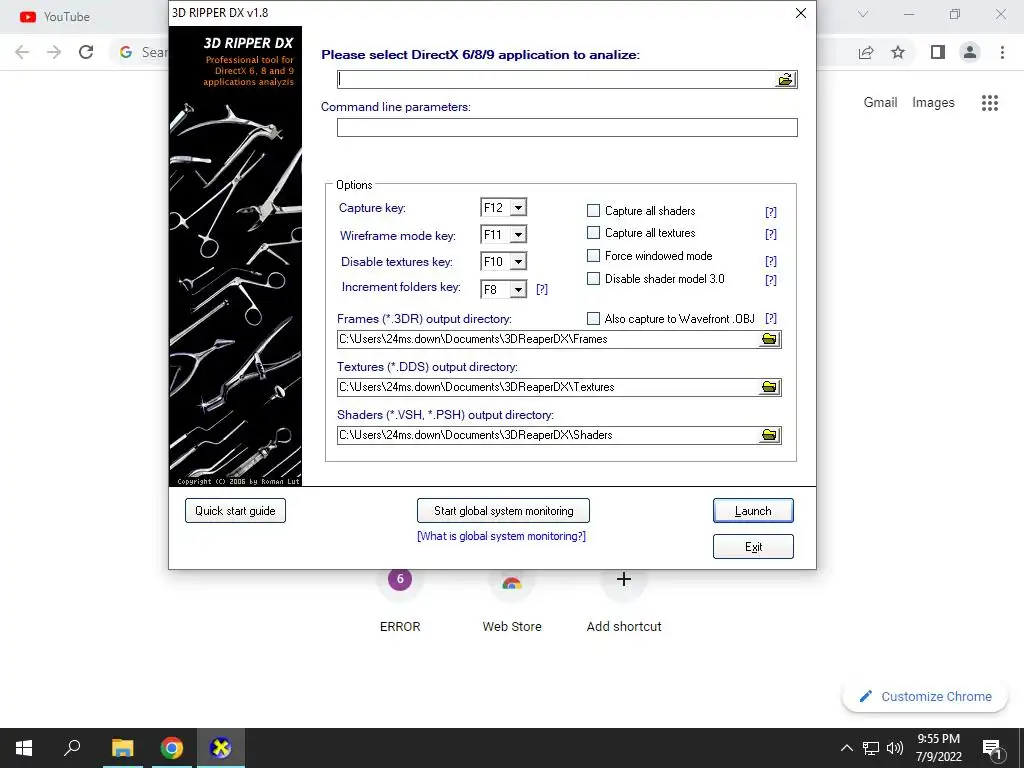
Task: Open the Quick start guide
Action: coord(235,511)
